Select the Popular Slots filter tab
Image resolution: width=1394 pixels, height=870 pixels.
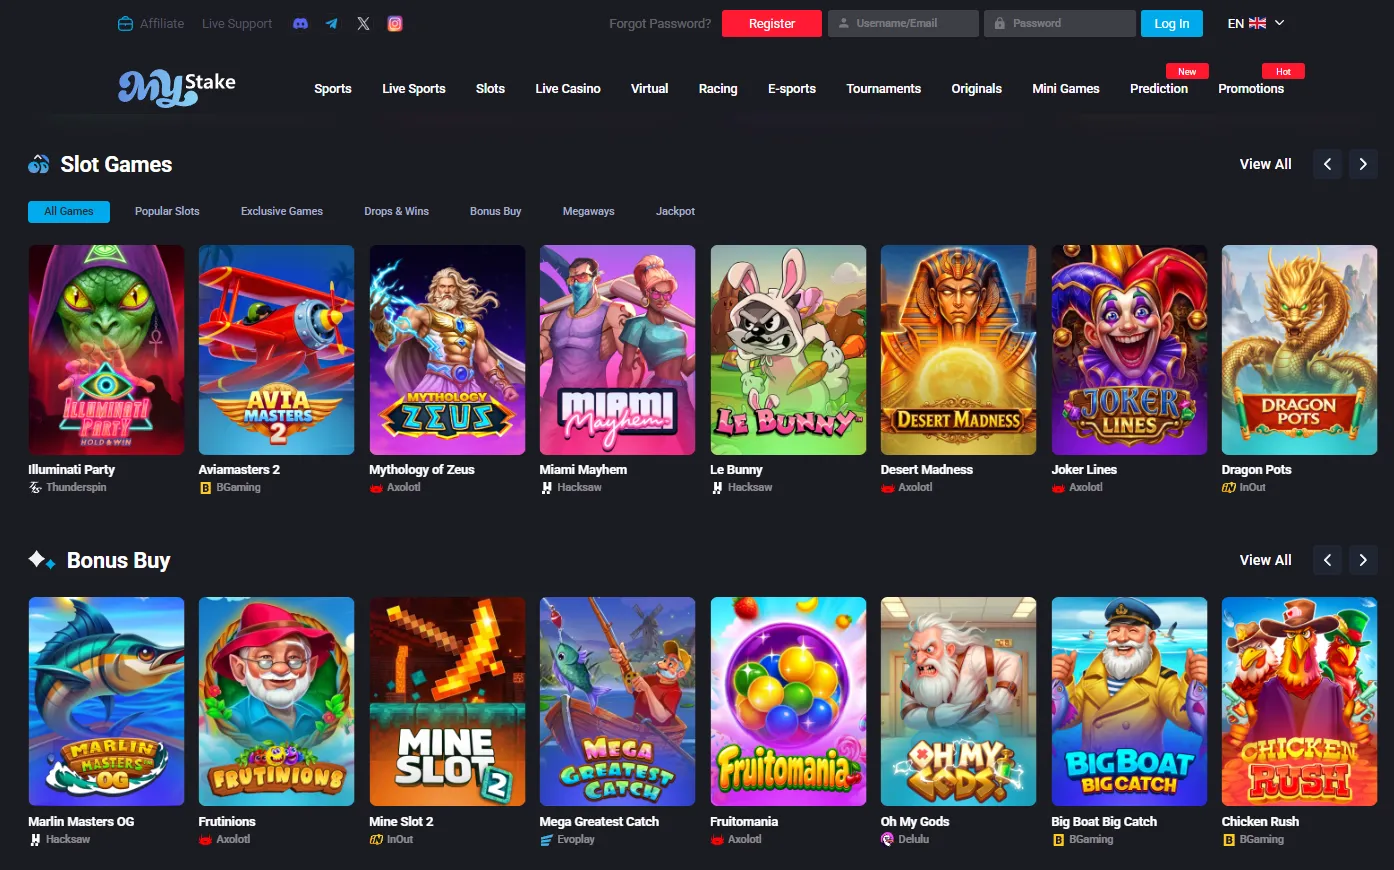click(167, 211)
